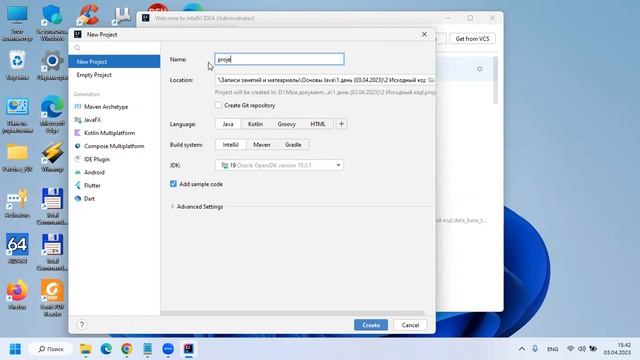Switch ENG input language
This screenshot has height=360, width=640.
click(553, 349)
